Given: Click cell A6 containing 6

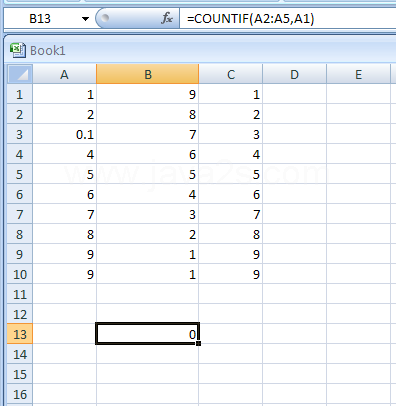Looking at the screenshot, I should click(64, 194).
